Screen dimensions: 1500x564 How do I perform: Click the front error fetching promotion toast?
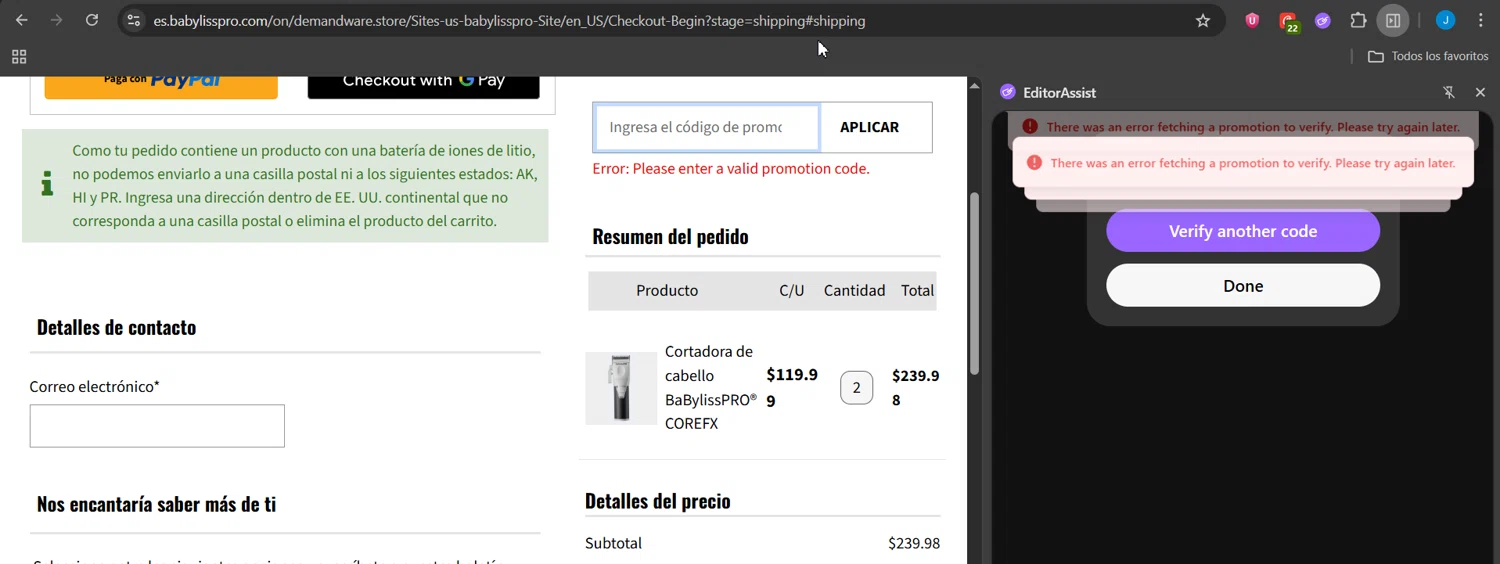coord(1243,163)
